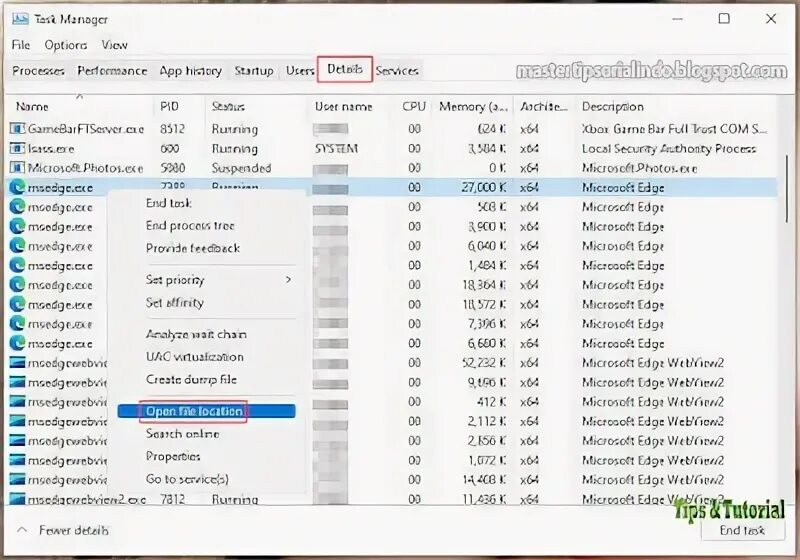Select the Details tab
The height and width of the screenshot is (560, 800).
pos(345,69)
